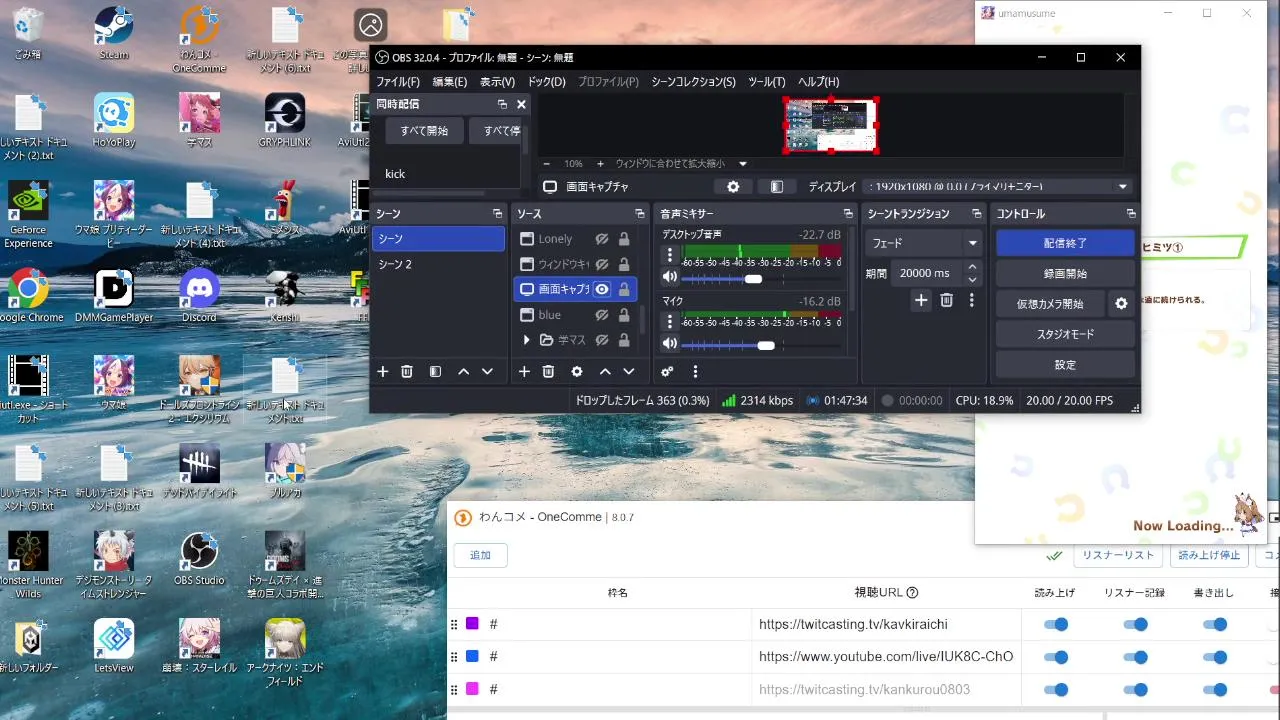Open OBS Studio desktop shortcut
1280x720 pixels.
click(x=199, y=559)
